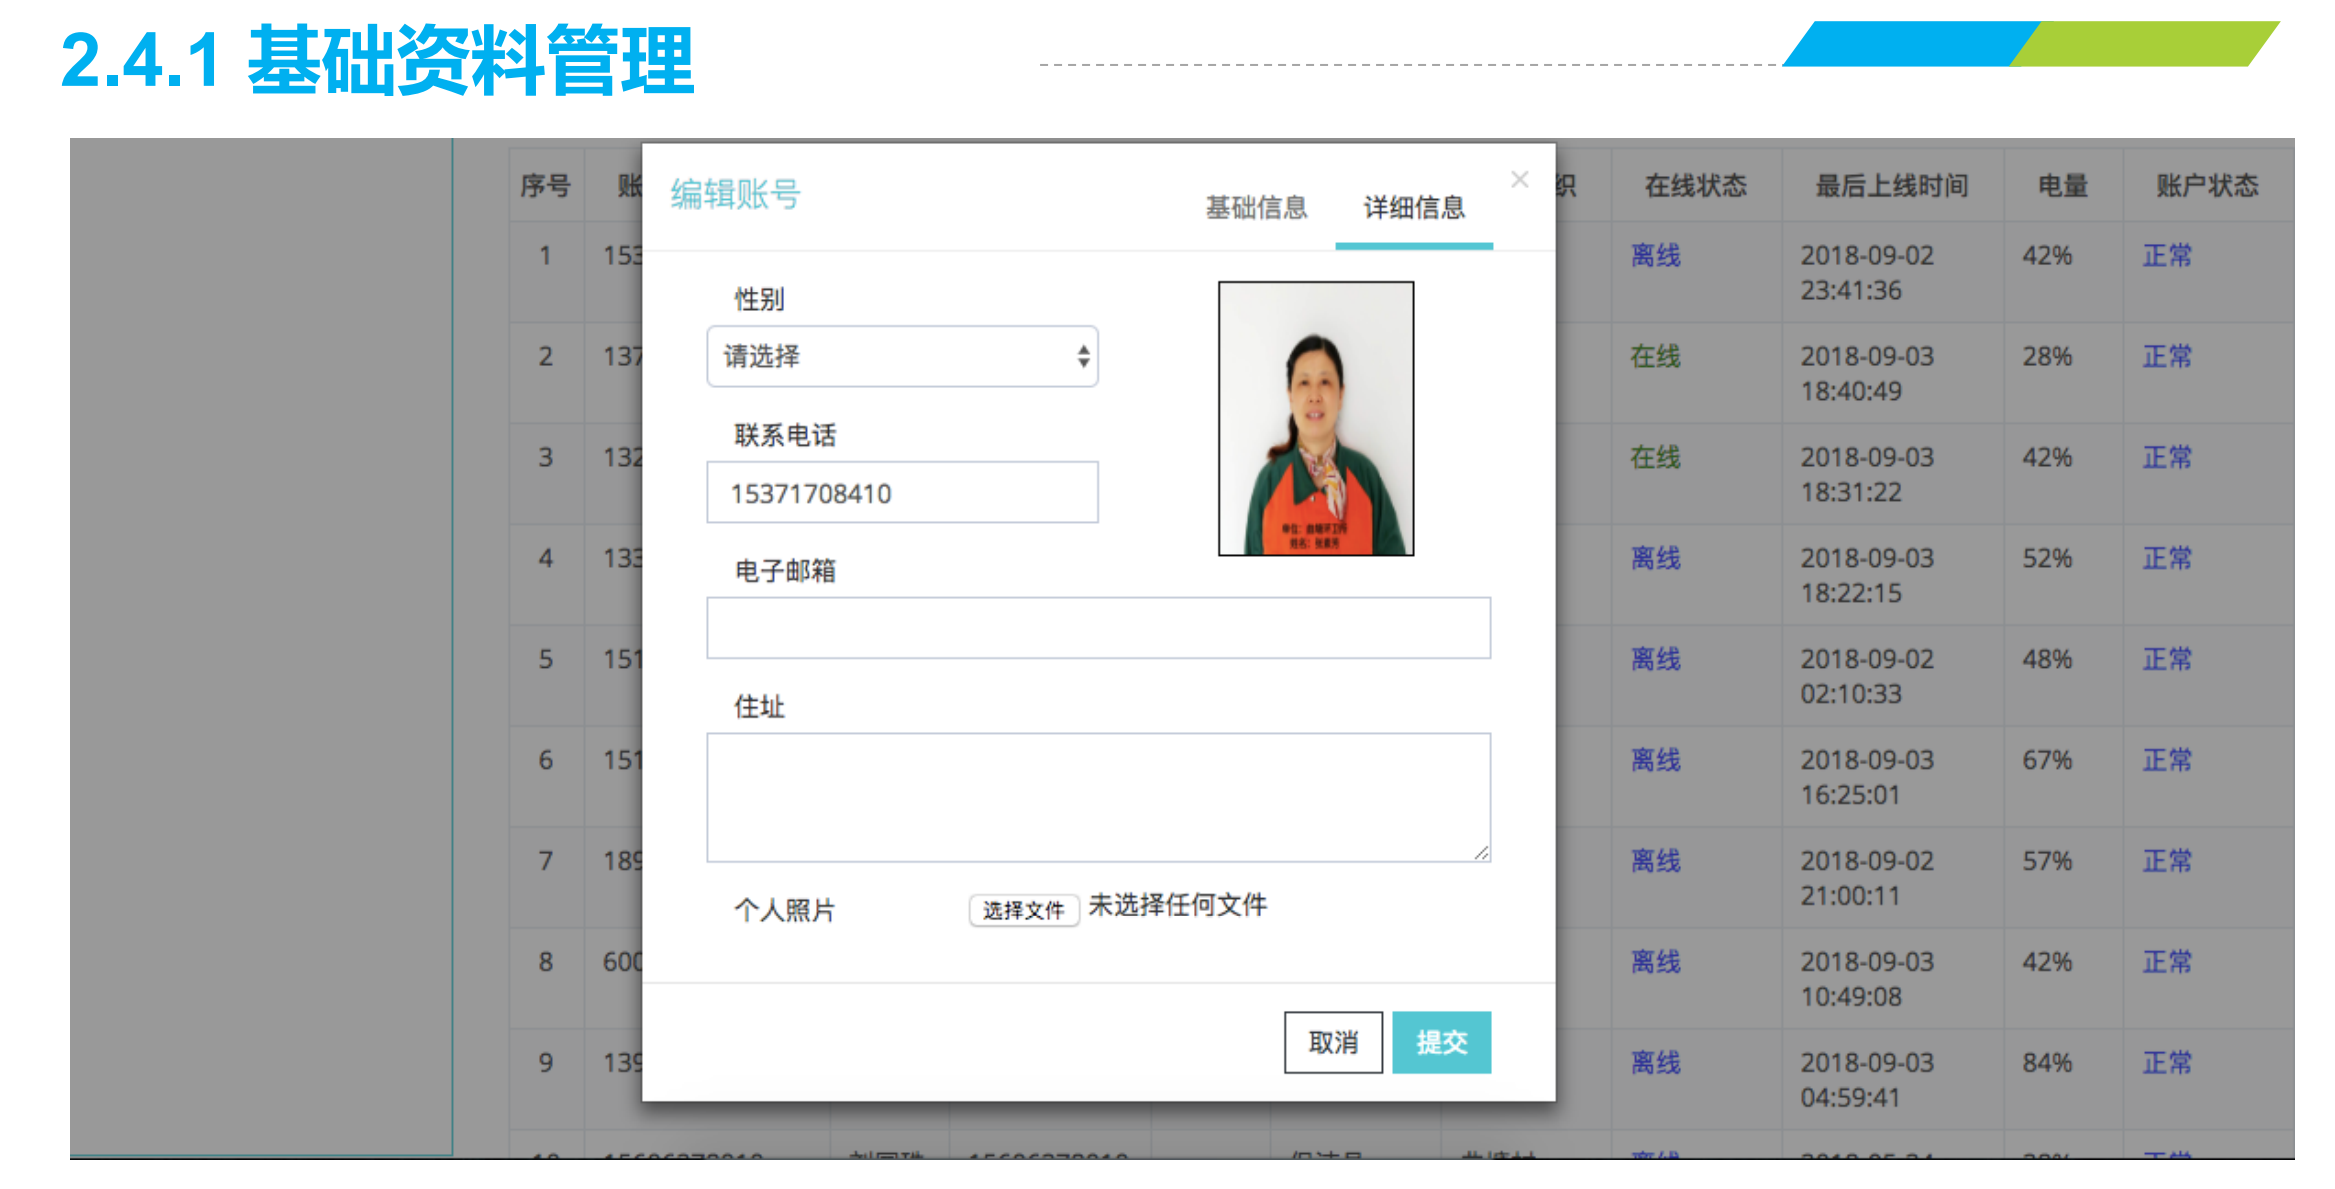Click 离线 status in row 5
Image resolution: width=2335 pixels, height=1189 pixels.
tap(1655, 660)
